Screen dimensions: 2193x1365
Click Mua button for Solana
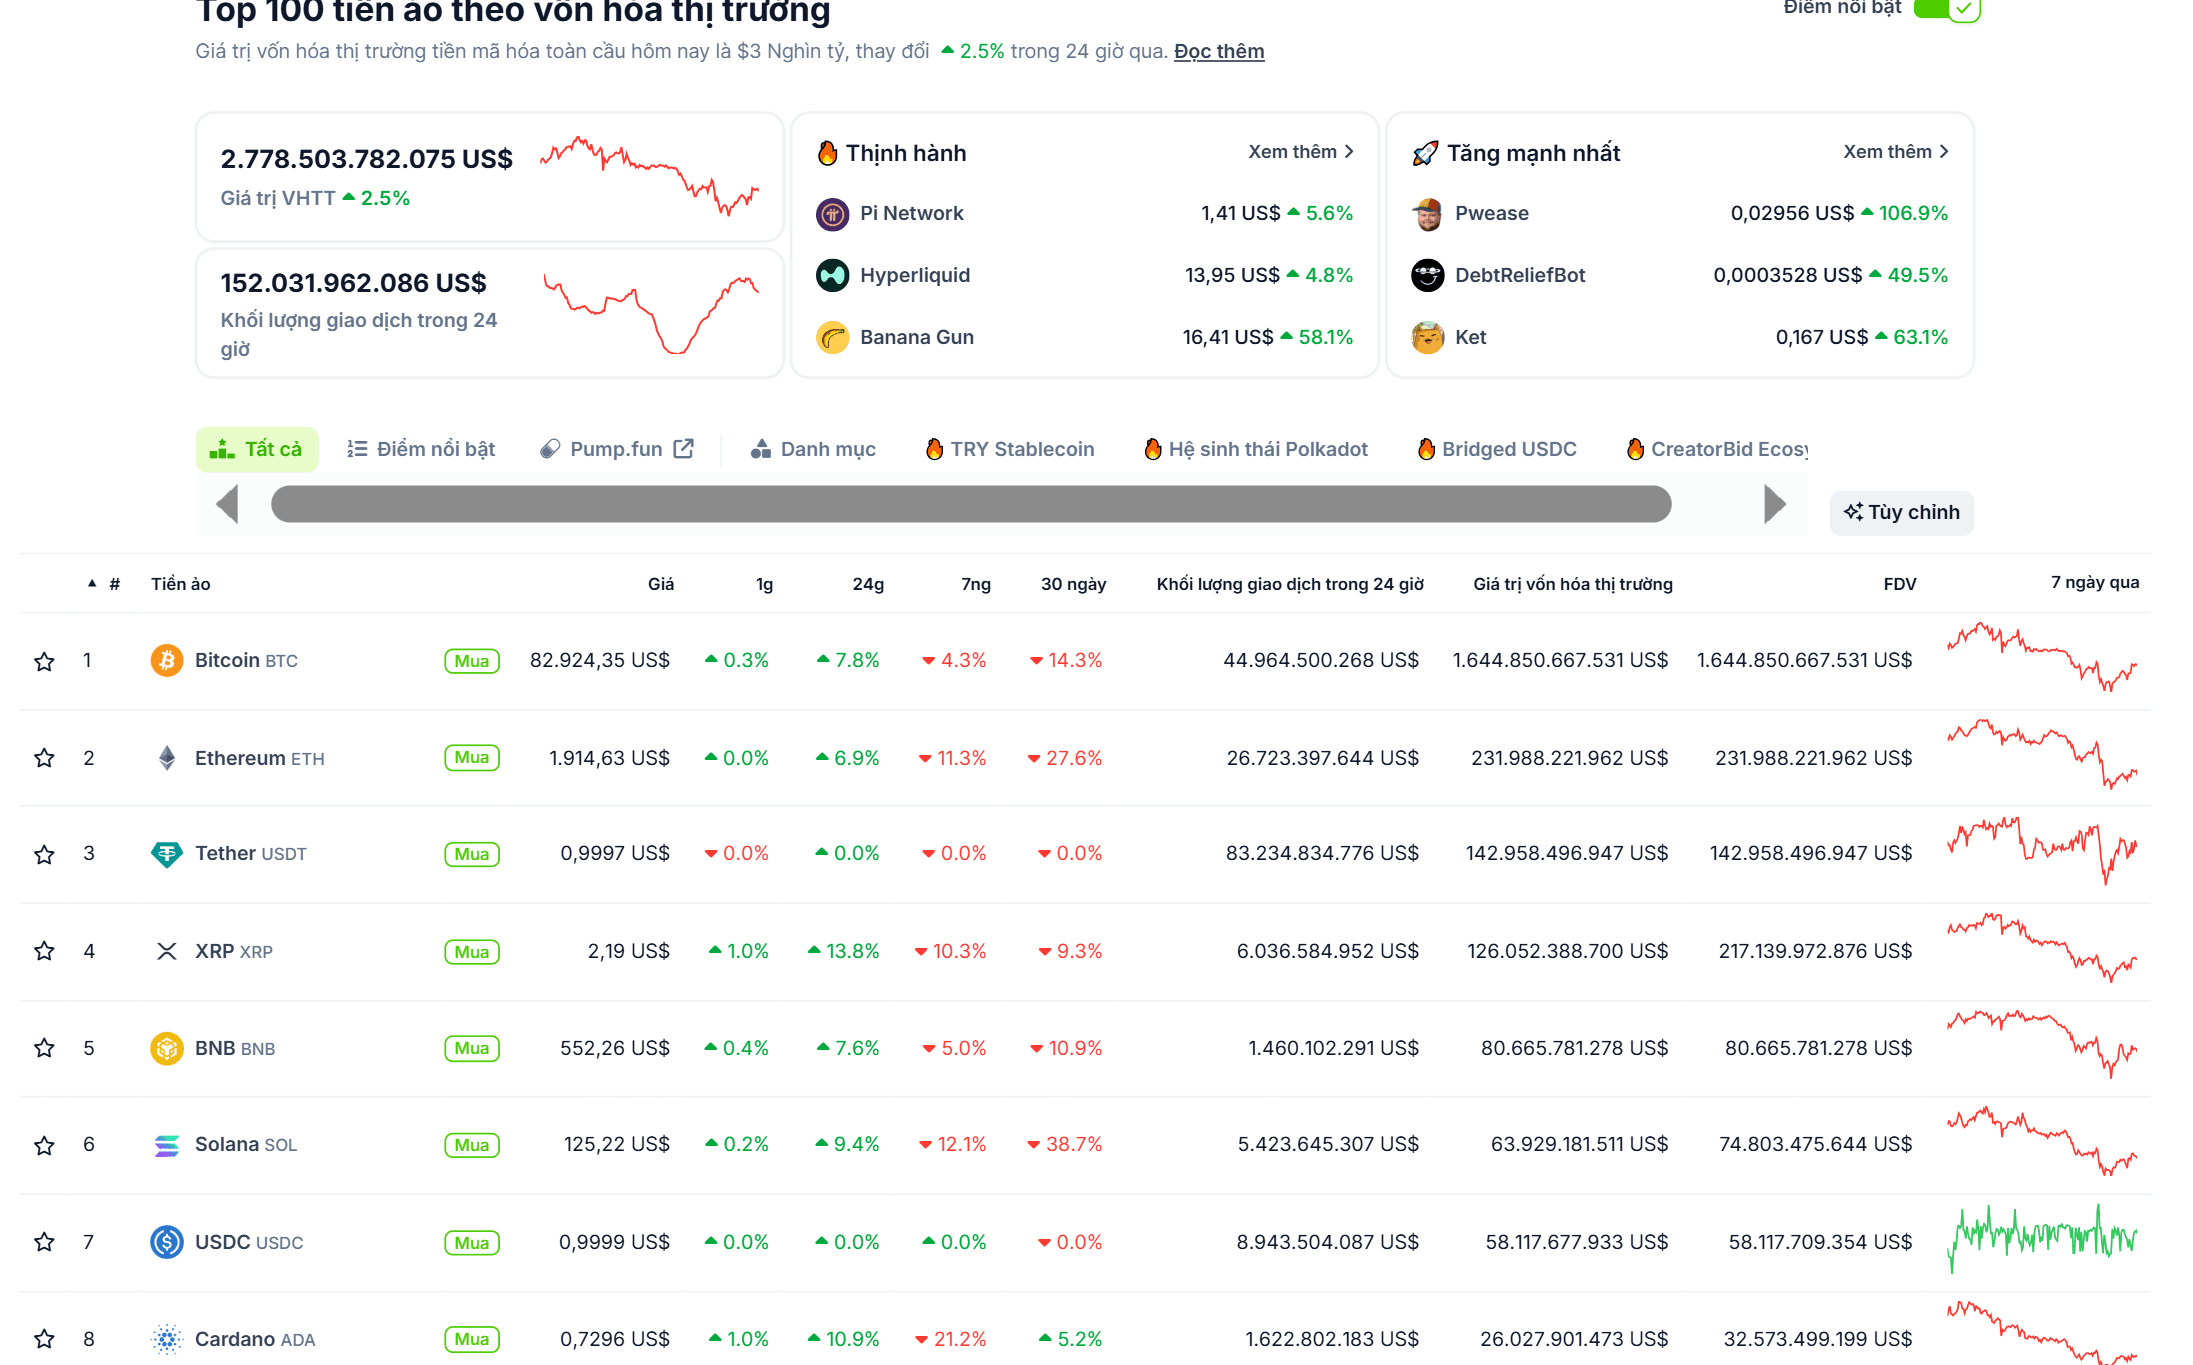472,1145
